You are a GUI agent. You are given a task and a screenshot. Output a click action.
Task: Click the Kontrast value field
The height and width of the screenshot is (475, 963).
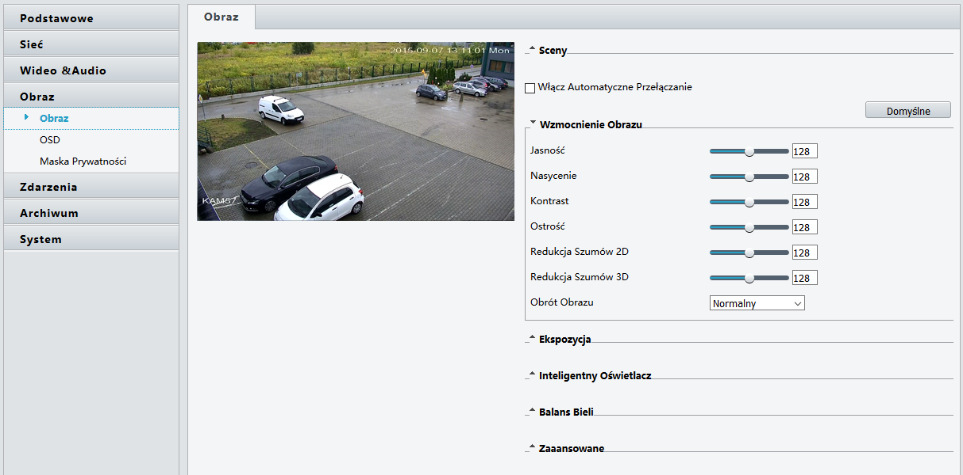click(805, 202)
